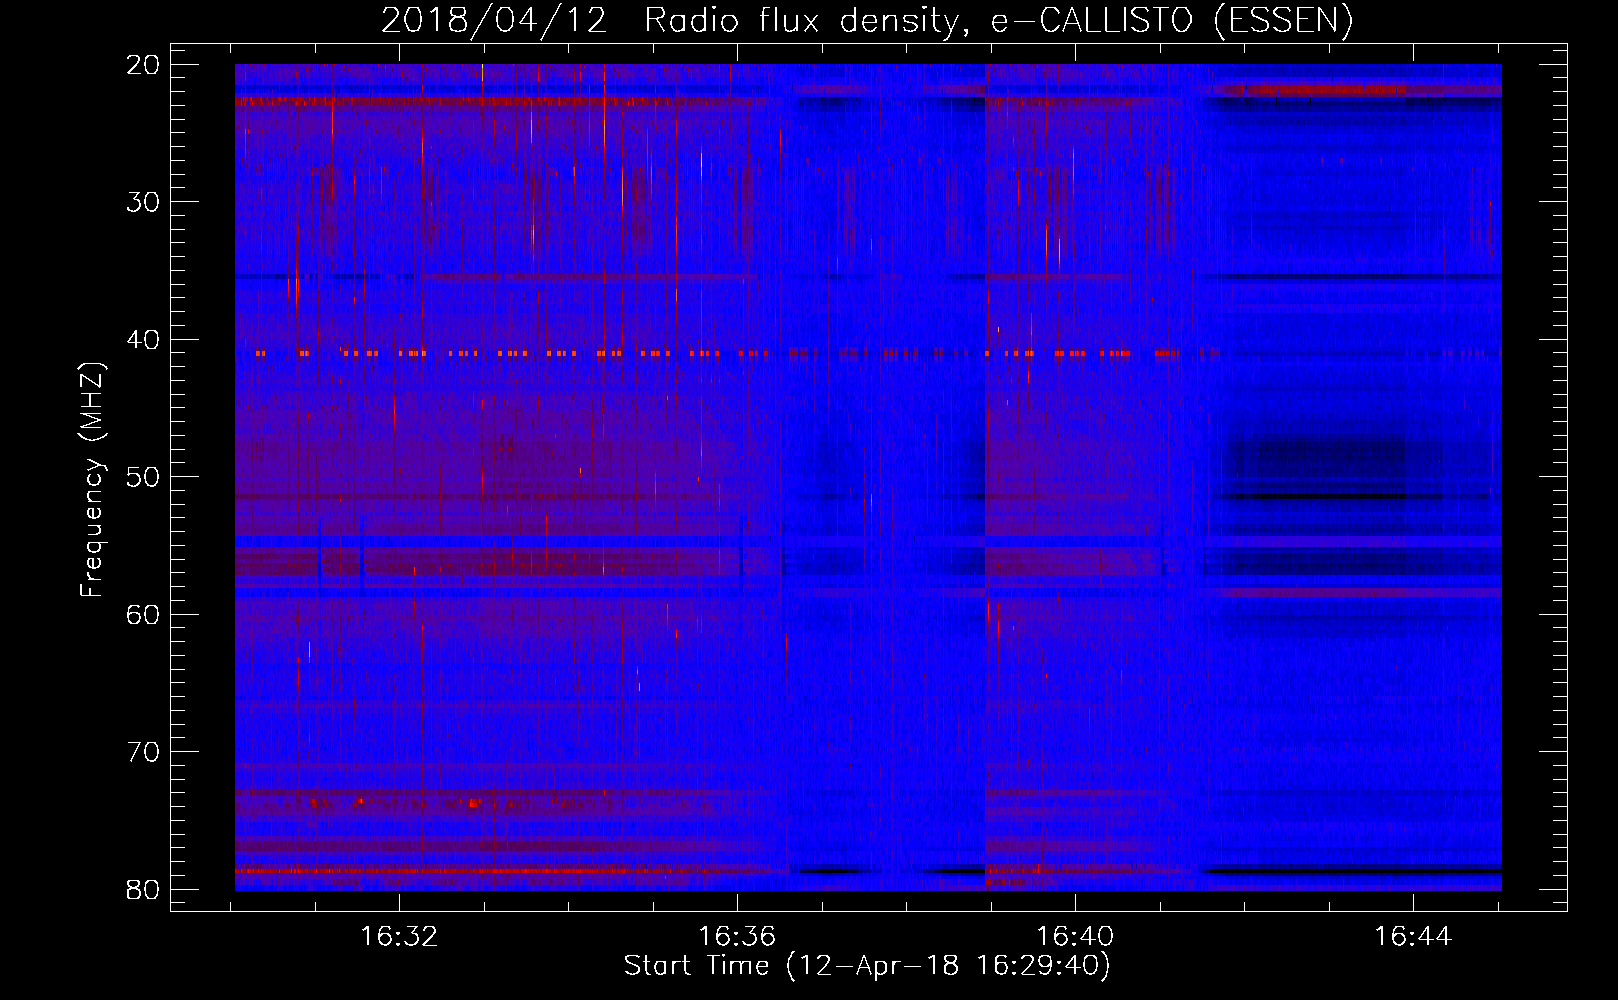This screenshot has width=1618, height=1000.
Task: Click the '16:36' time tick label
Action: click(x=737, y=937)
